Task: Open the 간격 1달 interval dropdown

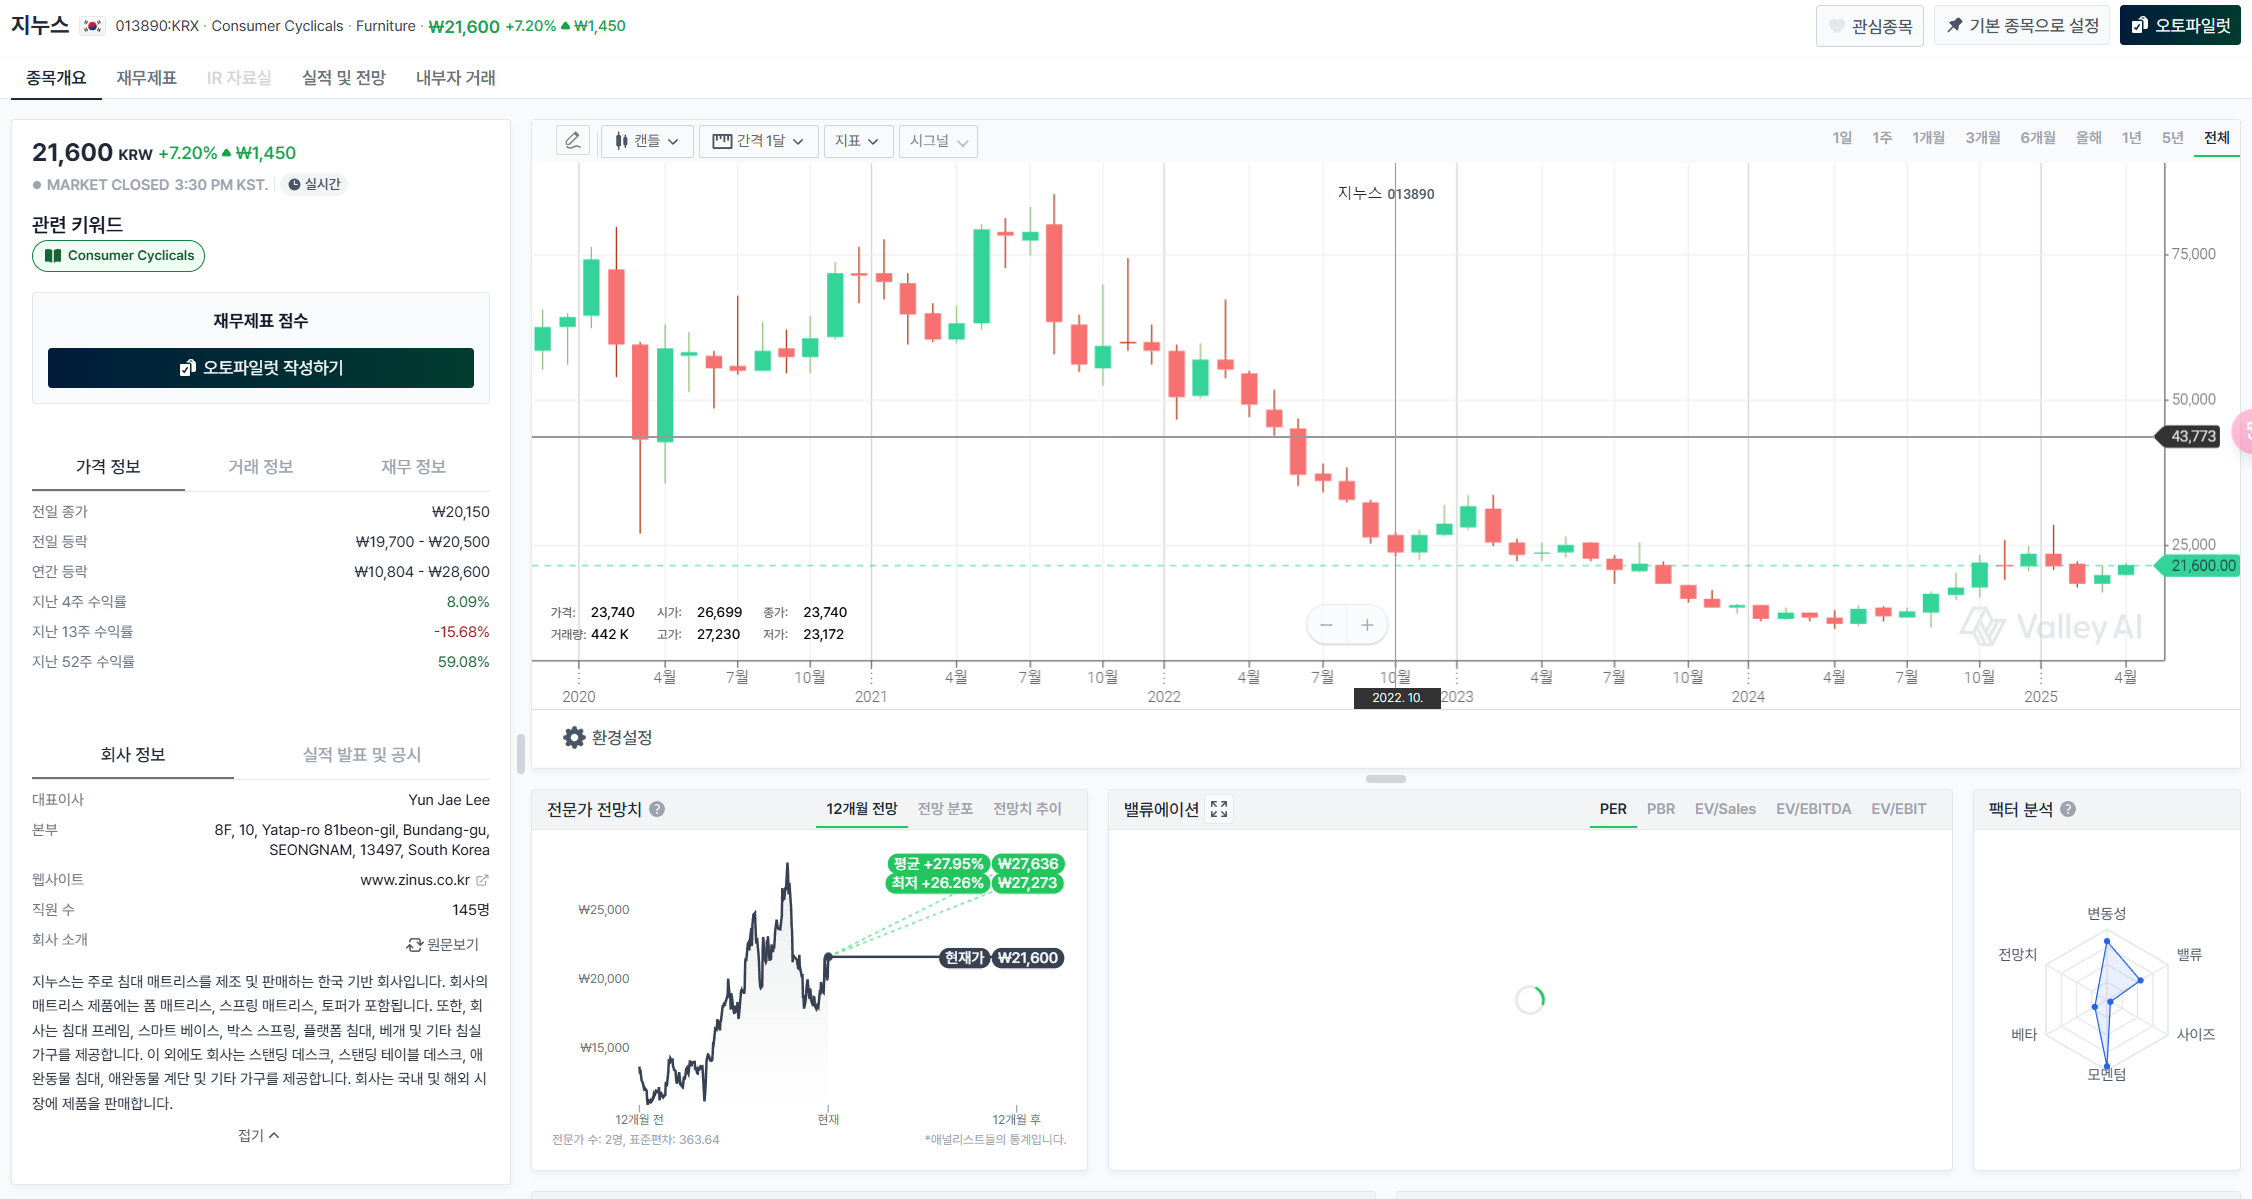Action: [x=758, y=141]
